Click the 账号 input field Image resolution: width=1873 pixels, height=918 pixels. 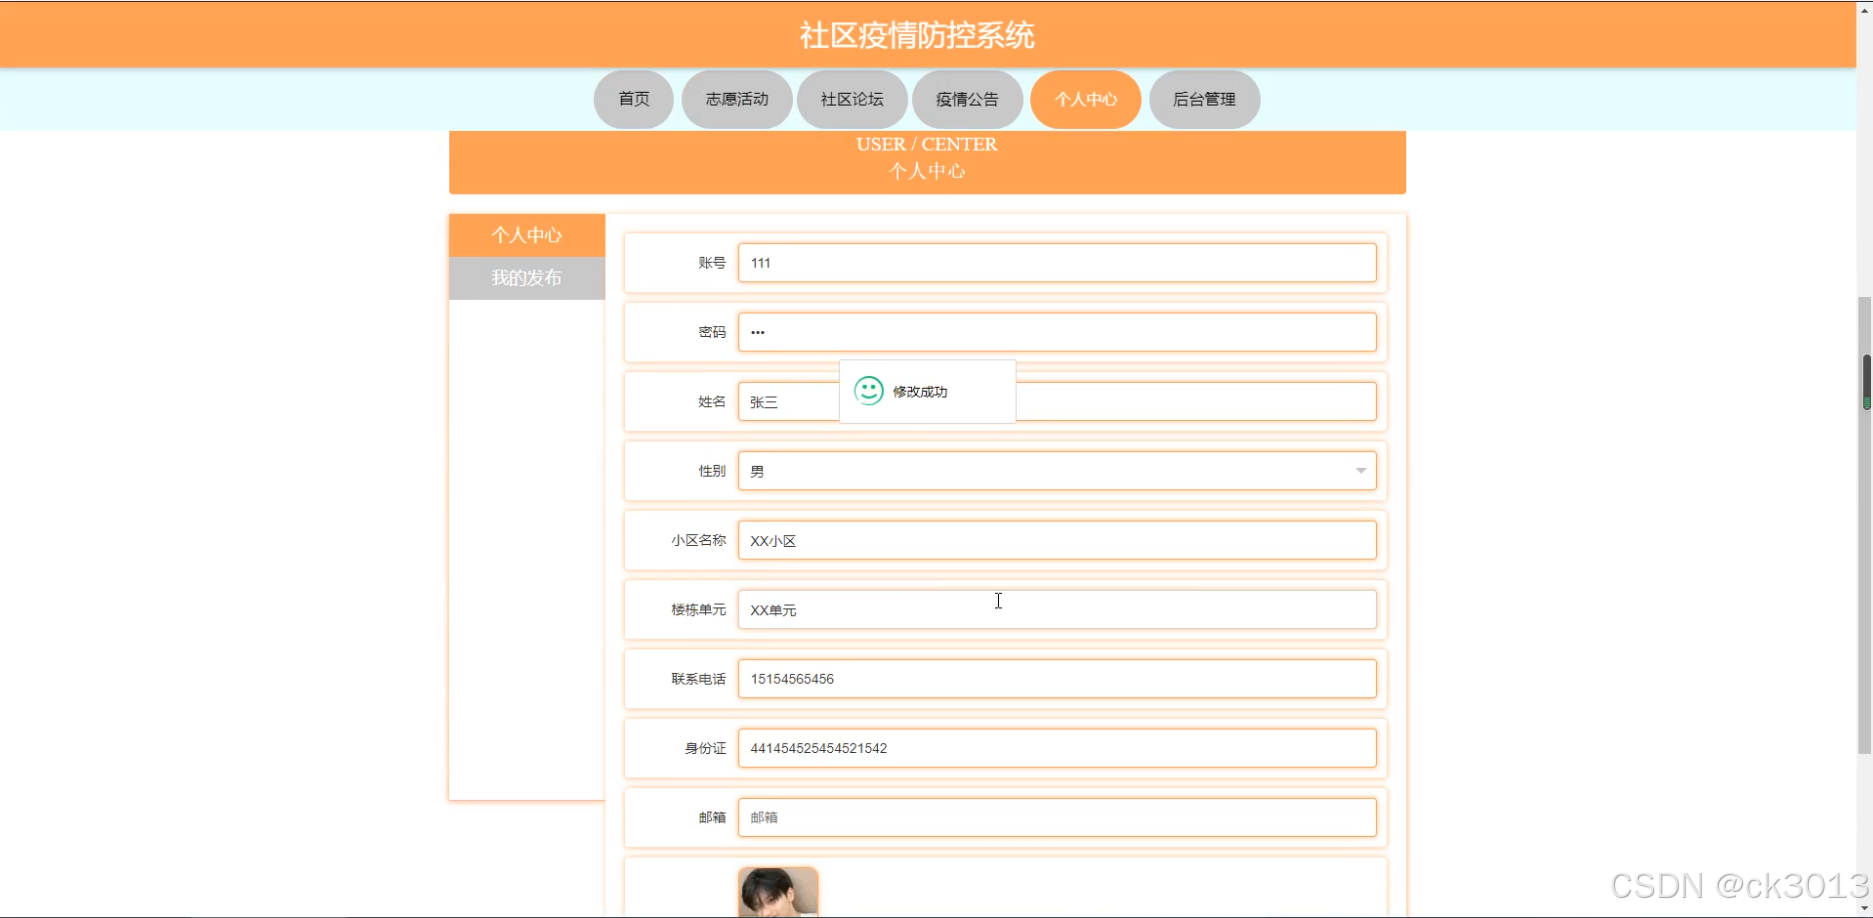[x=1057, y=263]
